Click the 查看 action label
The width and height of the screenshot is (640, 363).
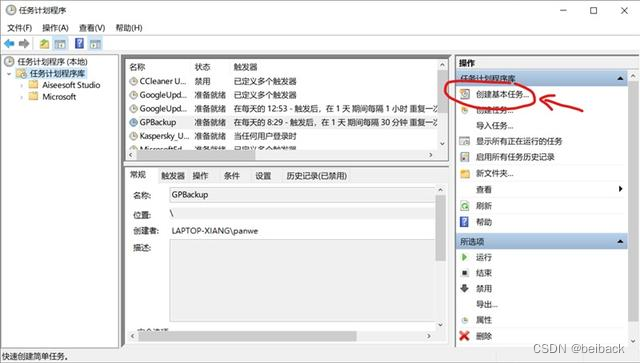tap(484, 189)
